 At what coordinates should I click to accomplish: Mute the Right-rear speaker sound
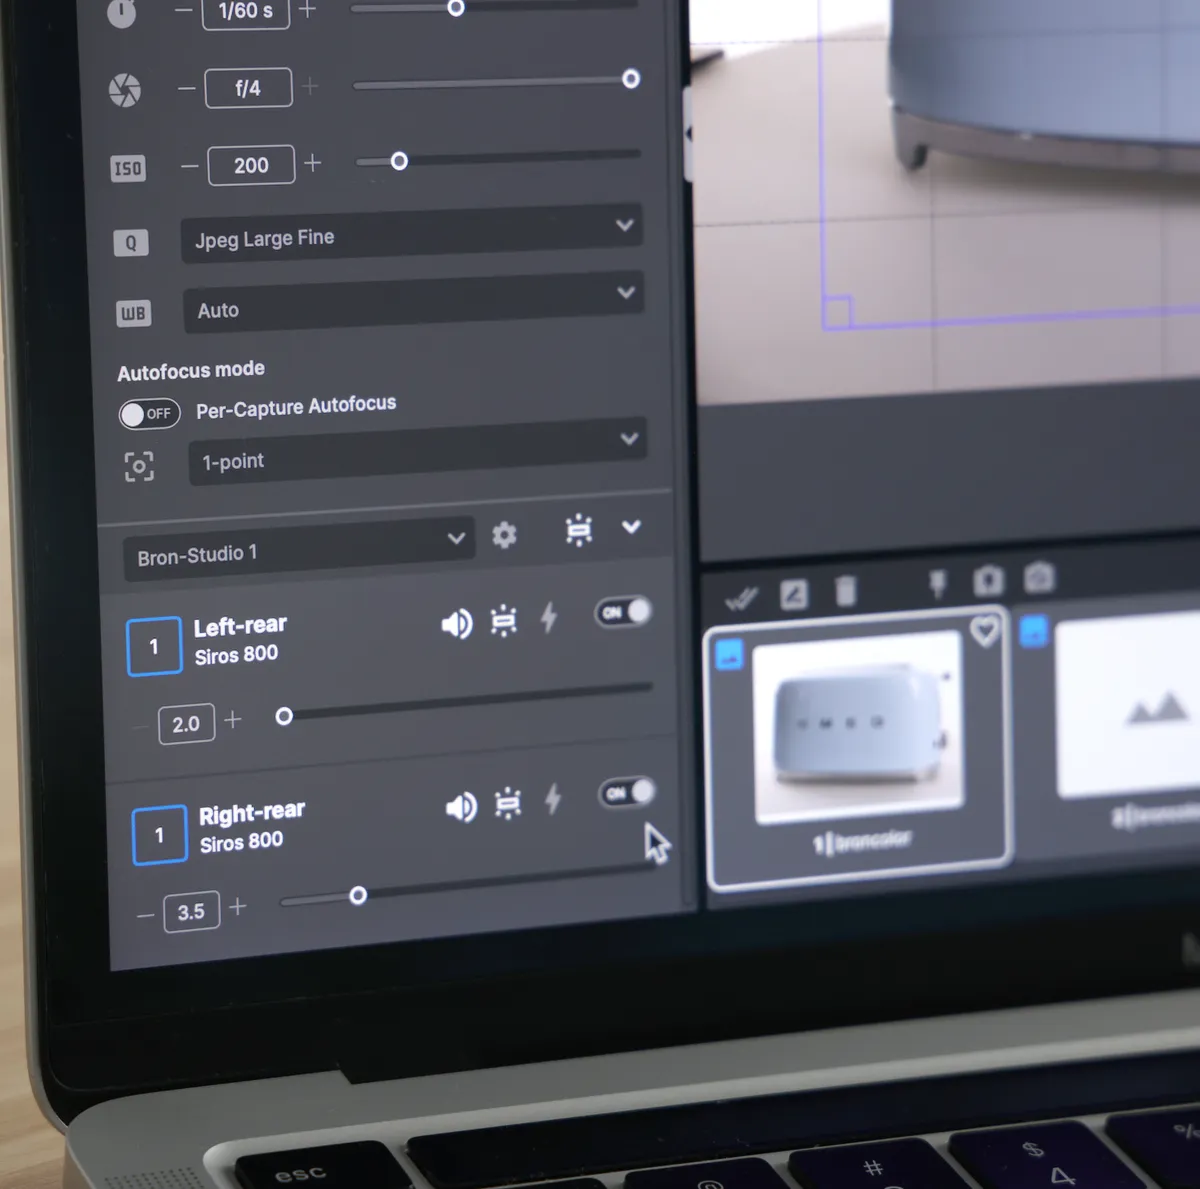click(x=461, y=807)
